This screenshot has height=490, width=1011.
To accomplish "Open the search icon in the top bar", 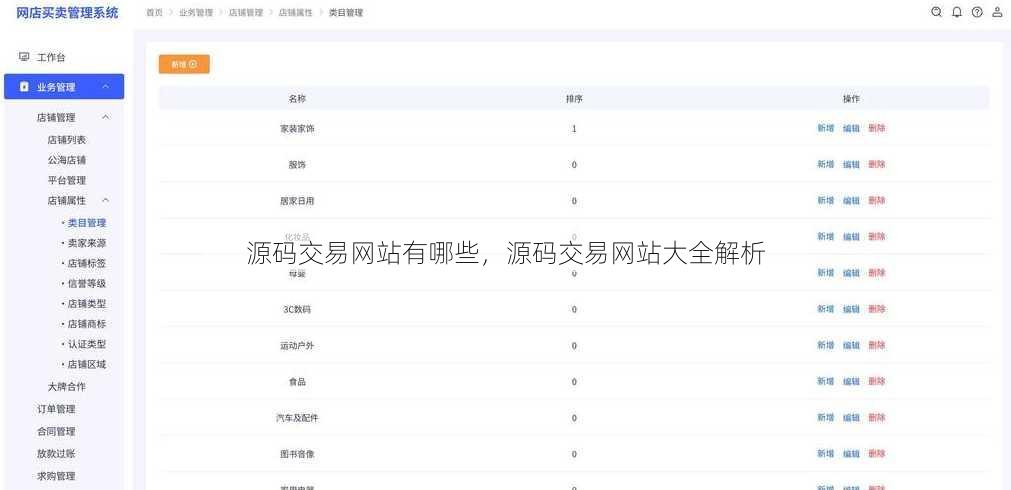I will pos(936,12).
